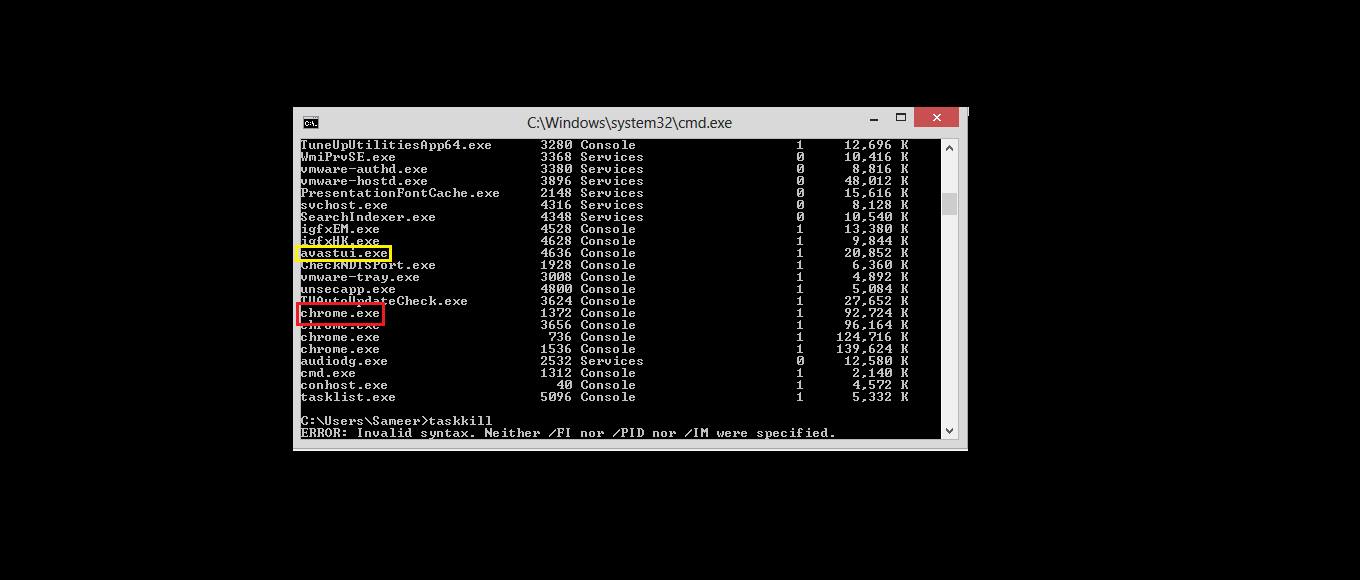Screen dimensions: 1360x580
Task: Close the command prompt window
Action: 936,118
